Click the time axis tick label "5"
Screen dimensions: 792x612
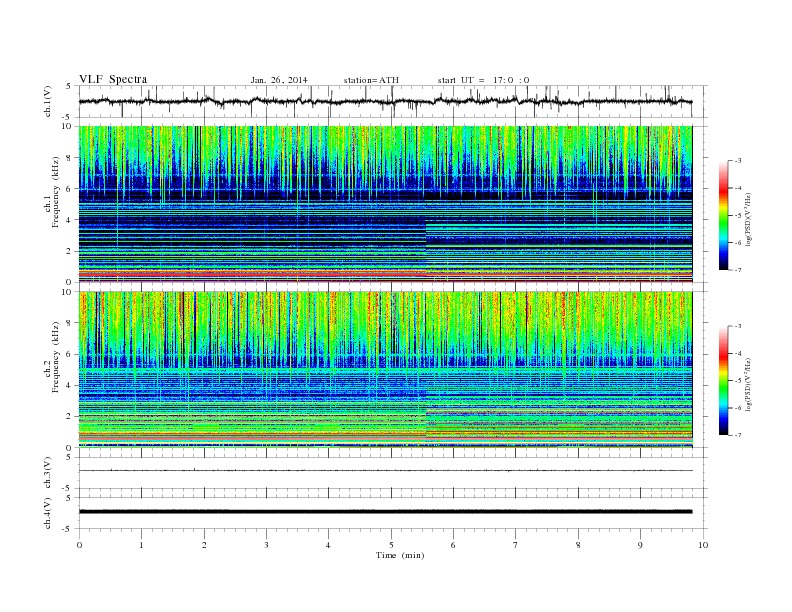tap(391, 545)
